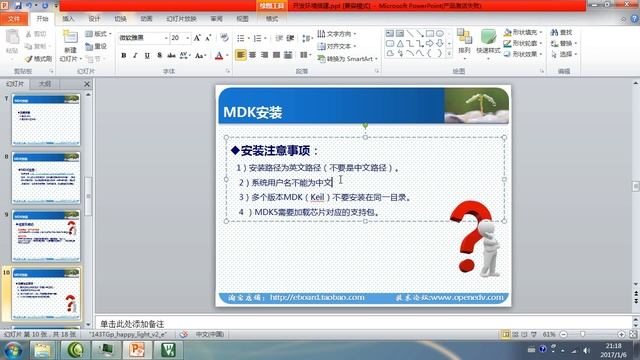Click Decrease List Level indent icon
This screenshot has width=640, height=360.
[x=279, y=38]
